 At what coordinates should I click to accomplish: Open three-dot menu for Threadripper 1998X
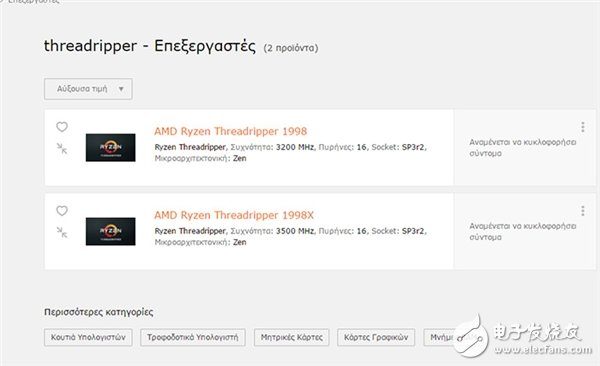583,211
